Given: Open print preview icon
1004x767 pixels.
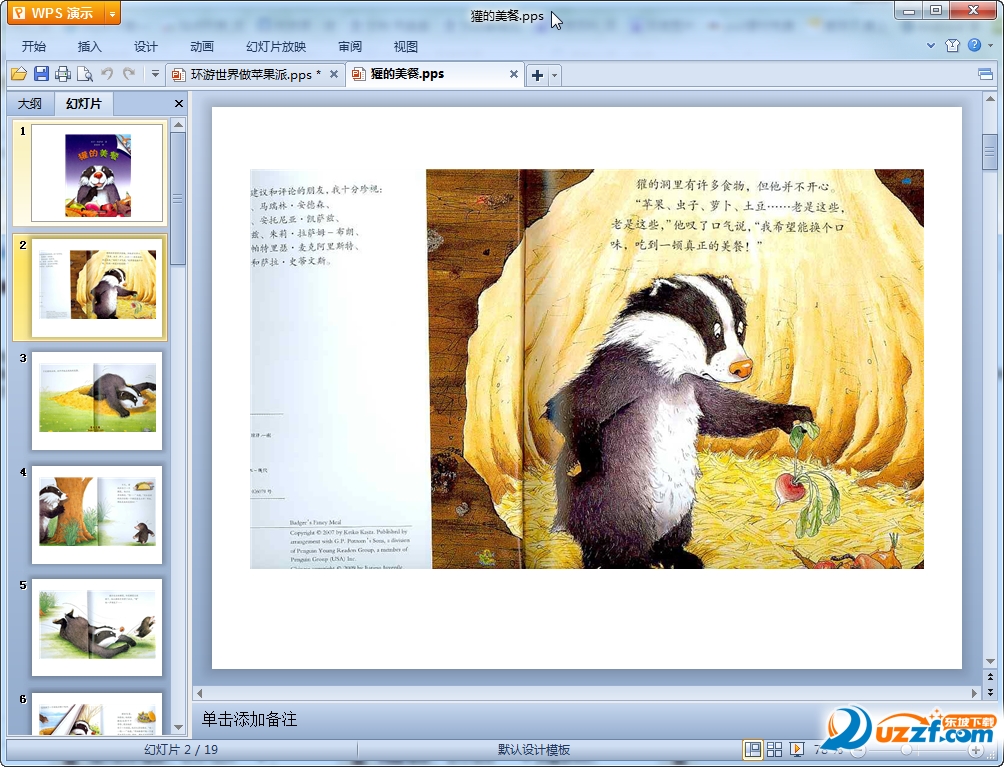Looking at the screenshot, I should (85, 74).
